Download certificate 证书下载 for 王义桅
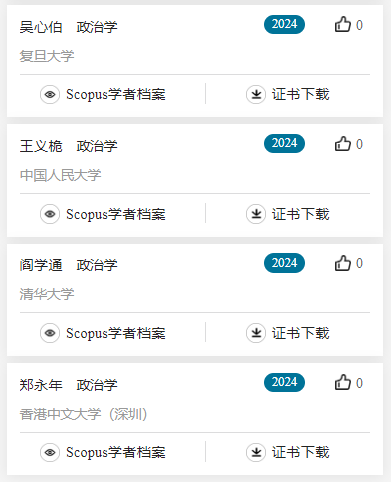Screen dimensions: 391x482 301,214
